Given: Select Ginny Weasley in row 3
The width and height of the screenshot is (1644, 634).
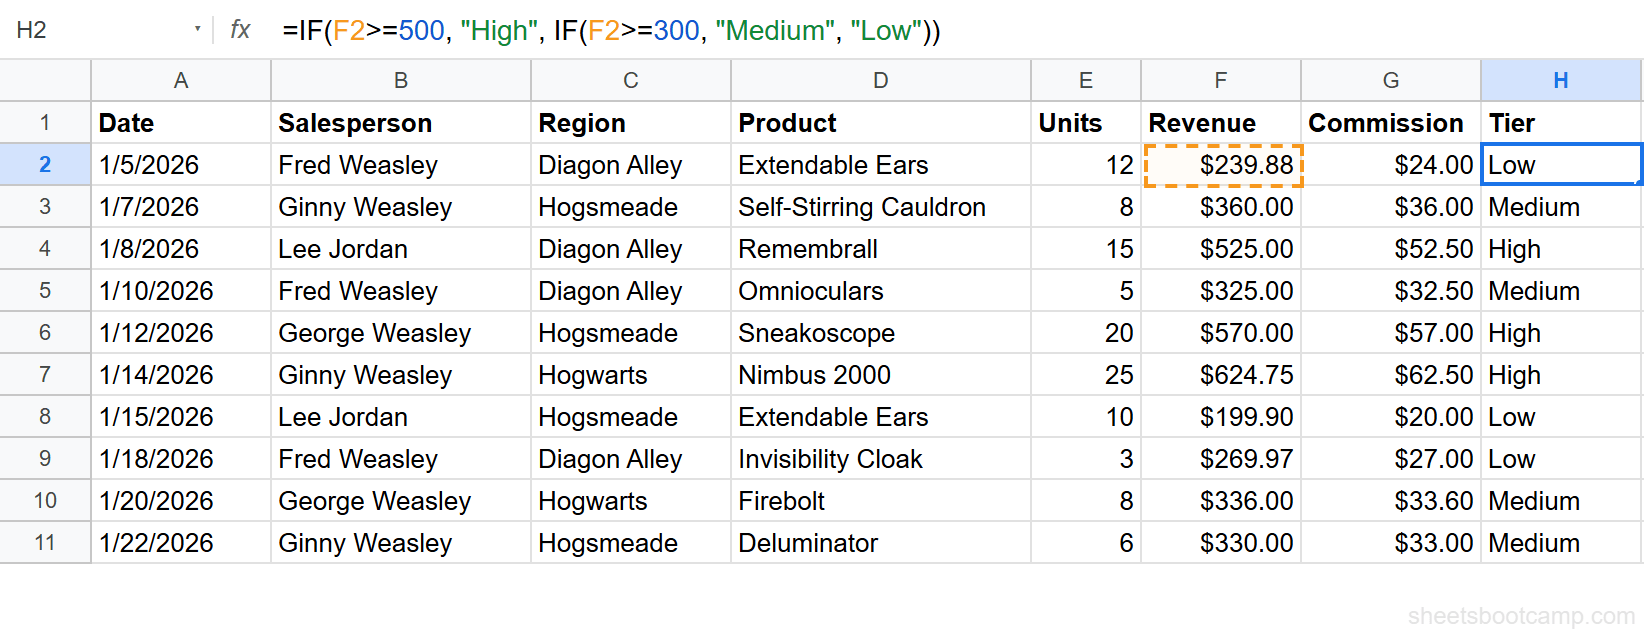Looking at the screenshot, I should [x=400, y=207].
